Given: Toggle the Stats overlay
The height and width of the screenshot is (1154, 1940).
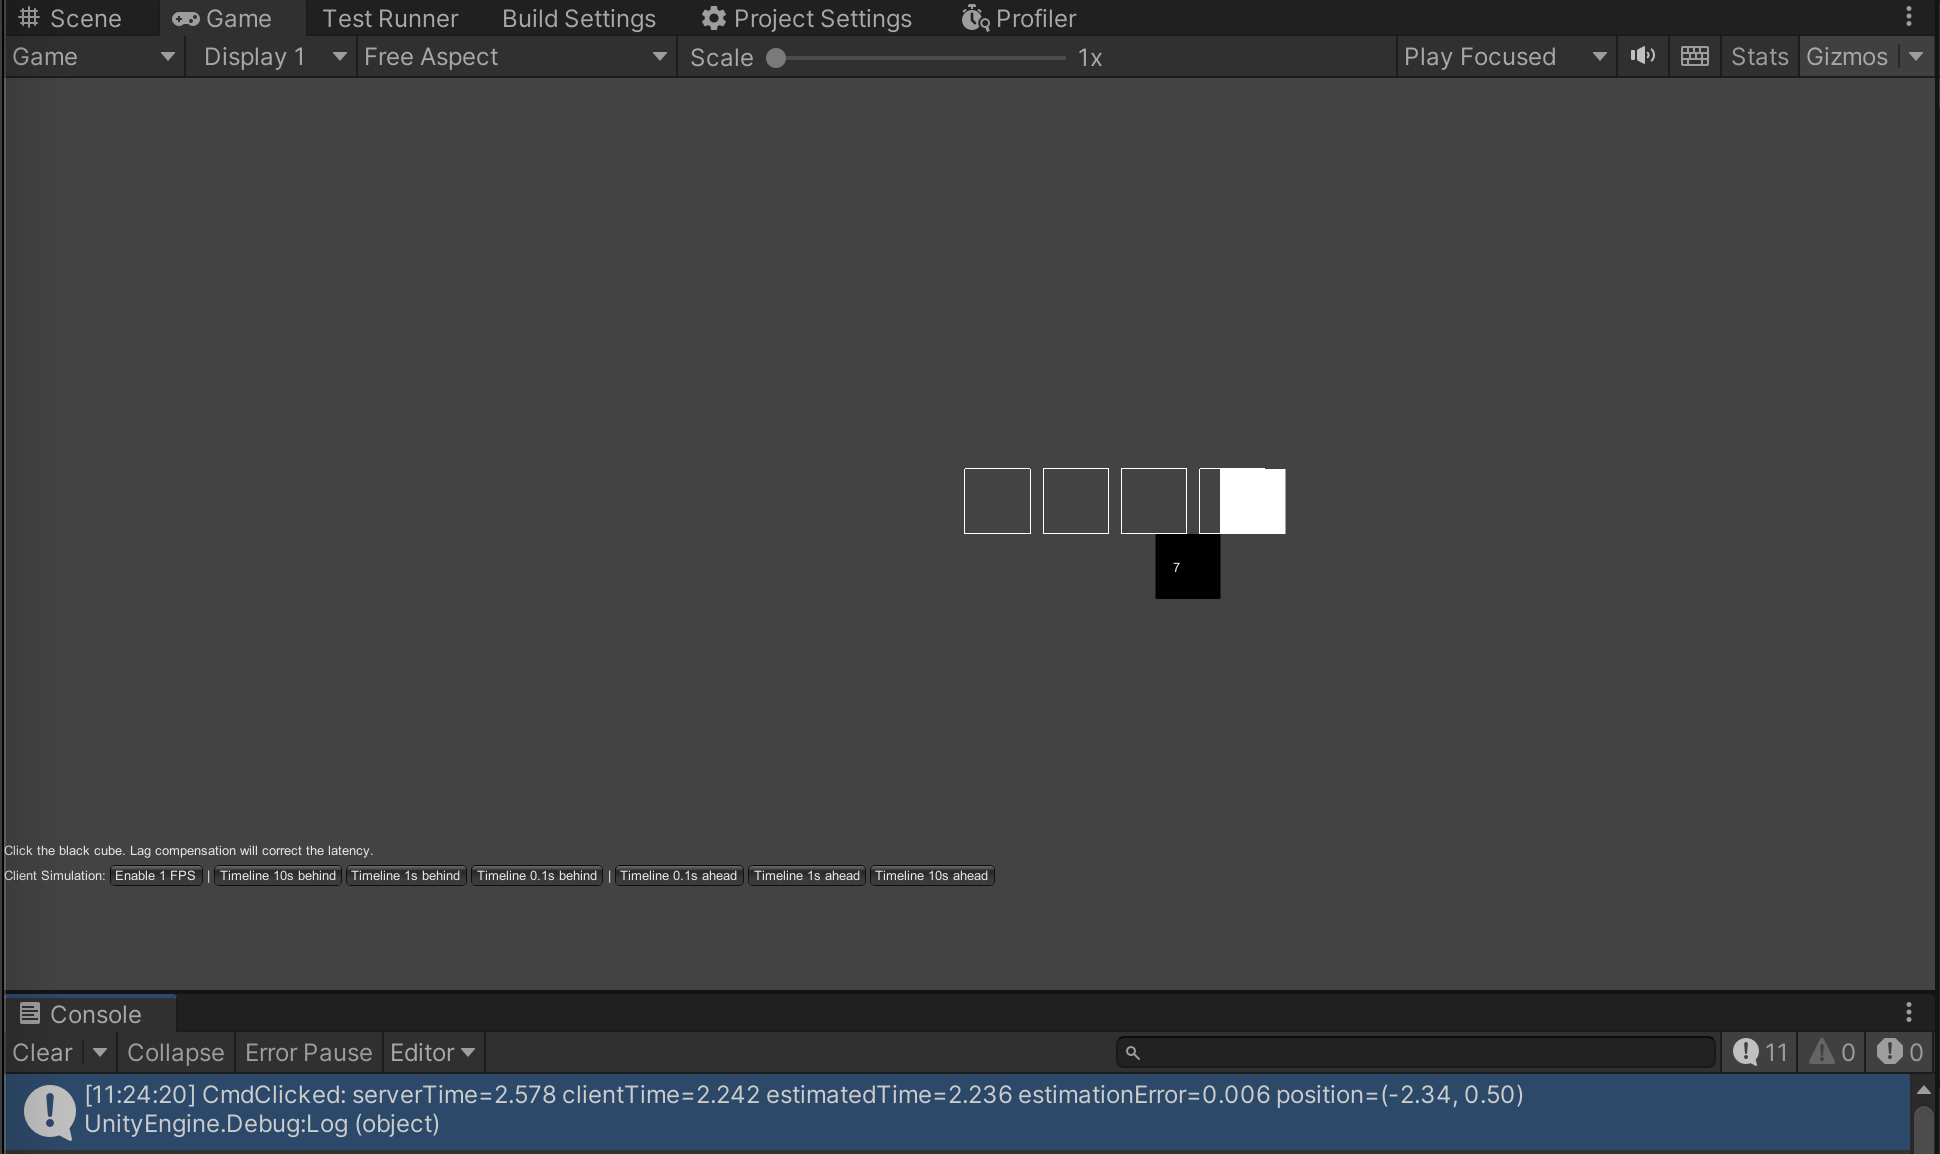Looking at the screenshot, I should tap(1758, 57).
